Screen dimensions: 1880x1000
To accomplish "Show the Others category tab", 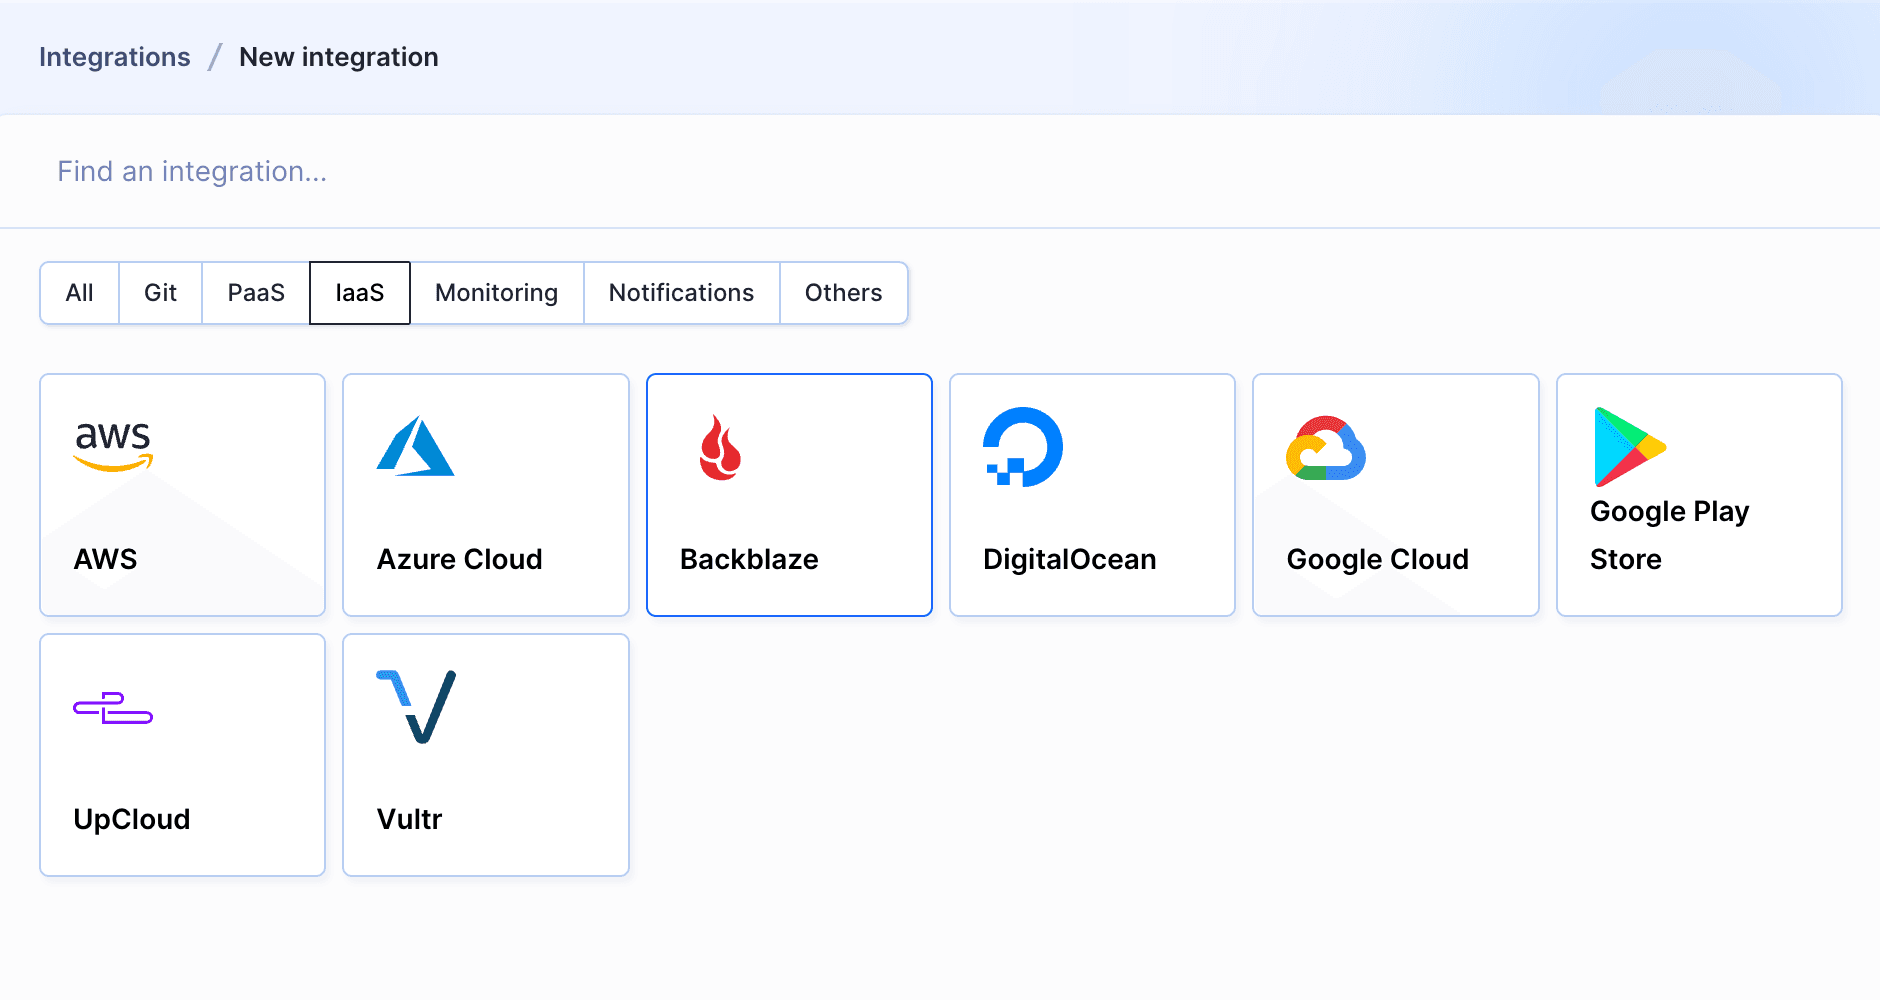I will (844, 293).
